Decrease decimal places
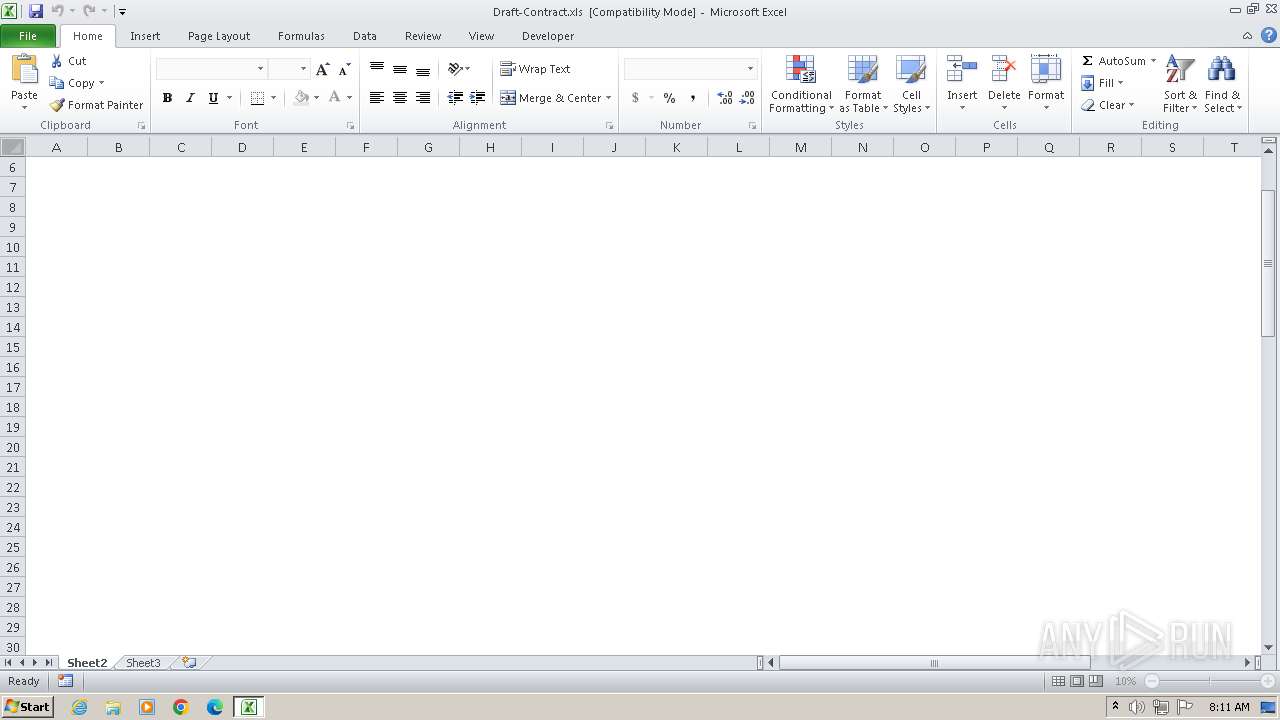The image size is (1280, 720). click(747, 98)
